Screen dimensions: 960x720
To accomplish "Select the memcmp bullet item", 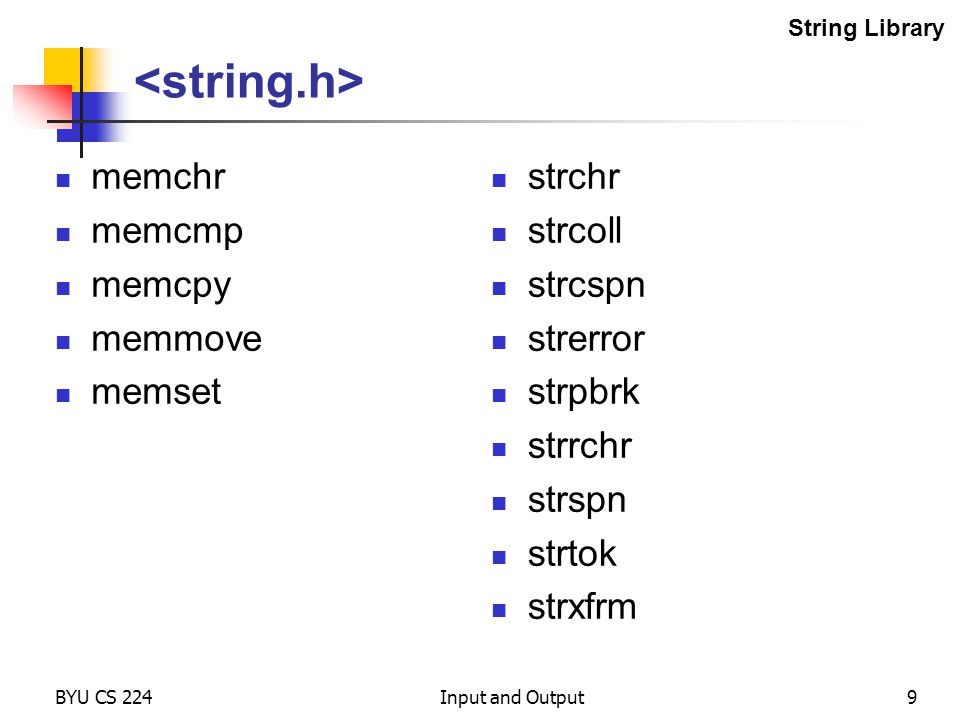I will click(167, 233).
